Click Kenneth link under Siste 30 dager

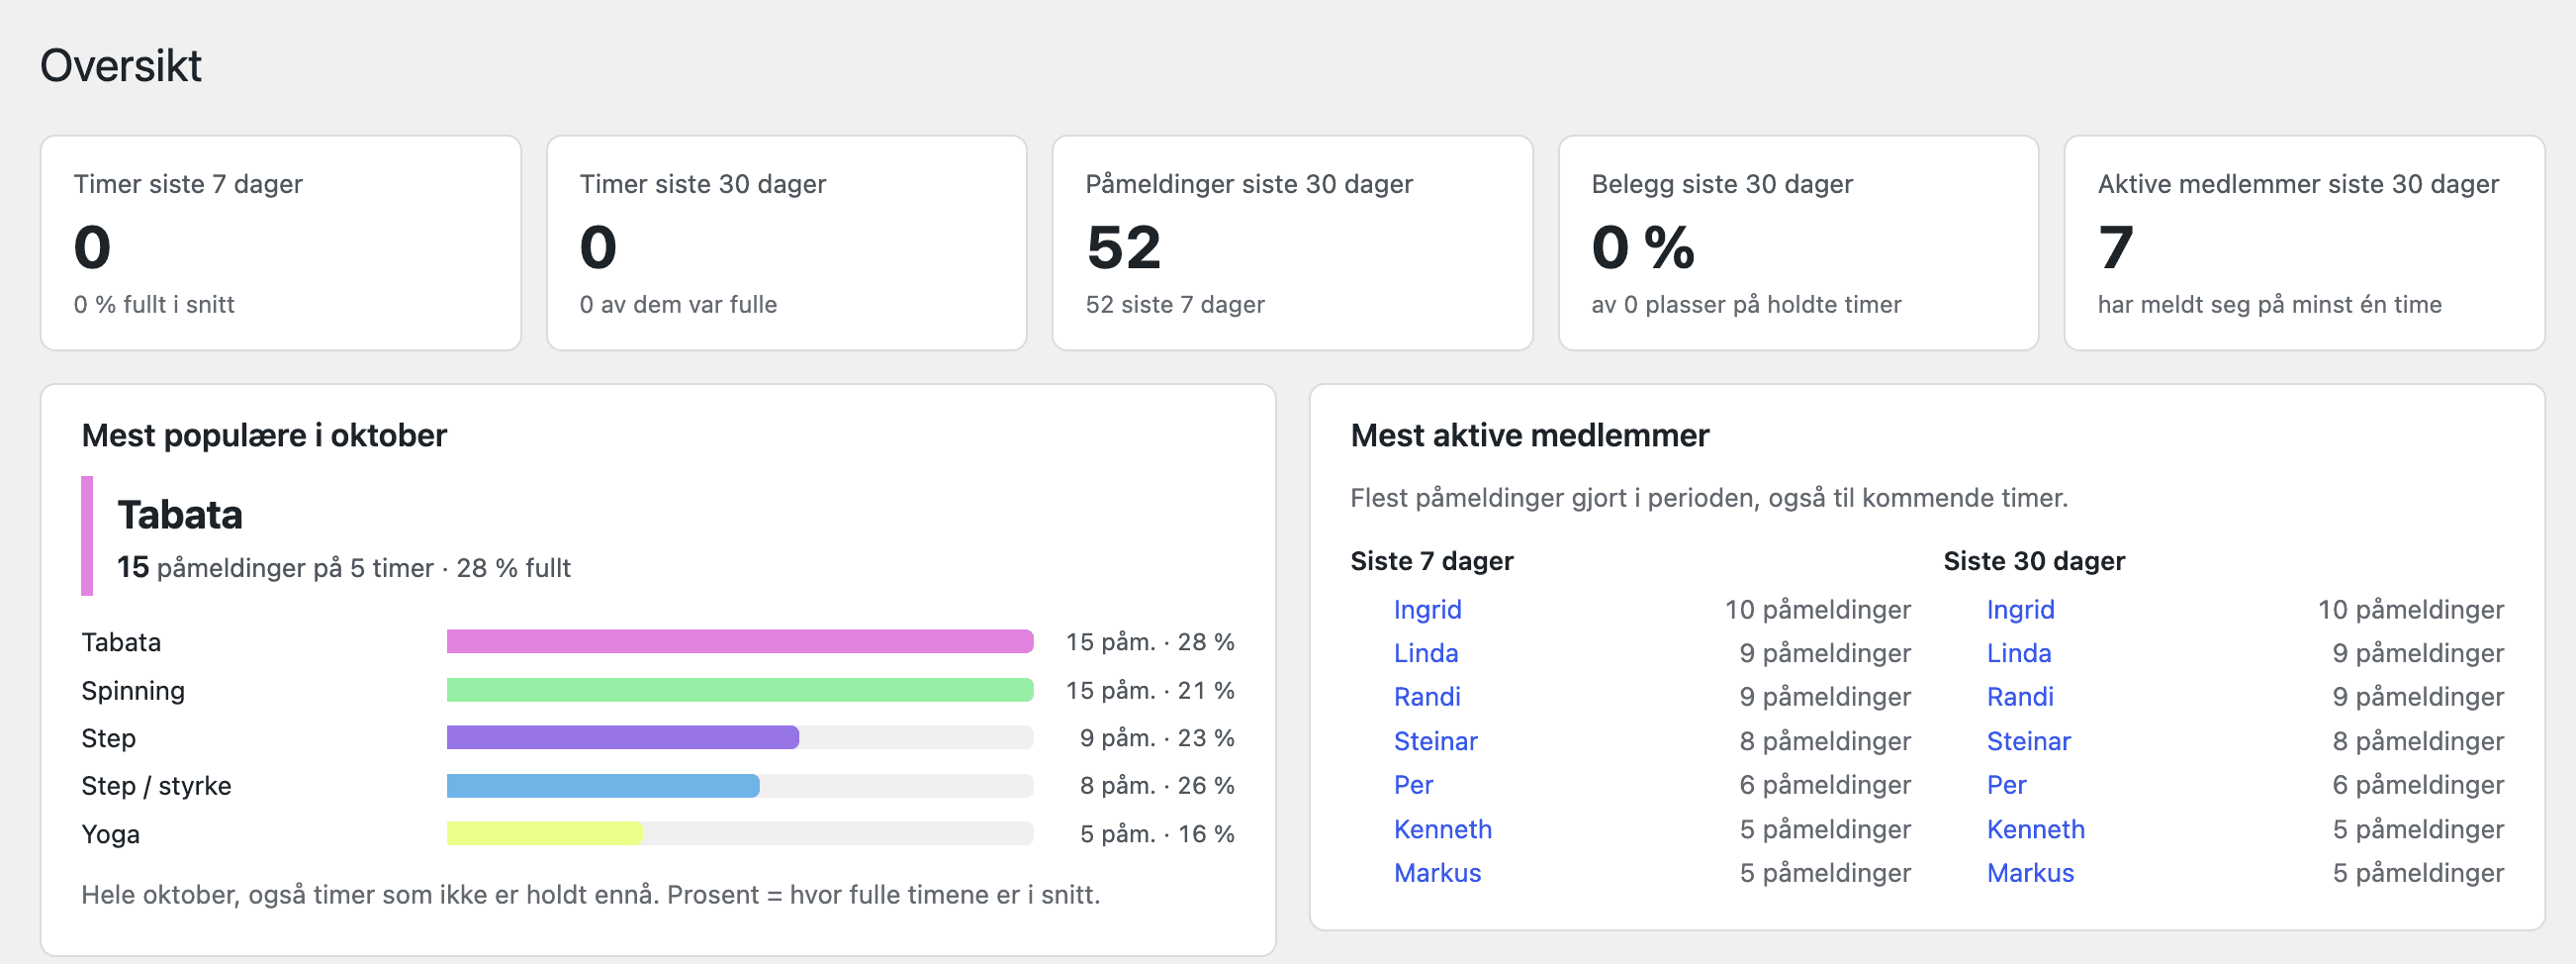[2035, 829]
